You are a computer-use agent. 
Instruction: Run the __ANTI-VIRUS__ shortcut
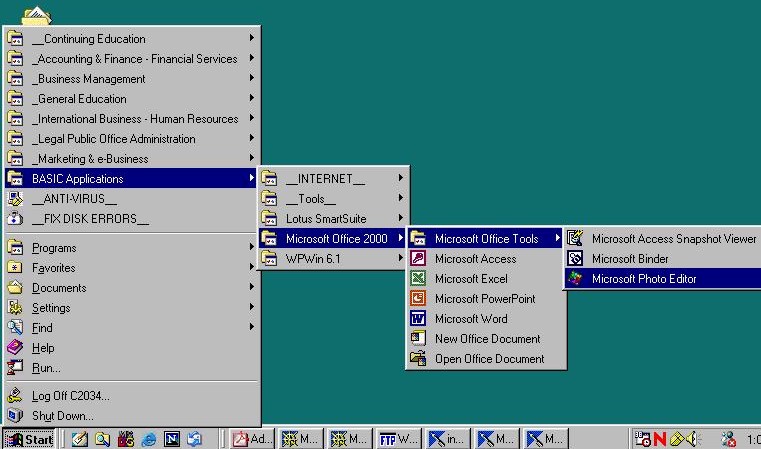(131, 199)
